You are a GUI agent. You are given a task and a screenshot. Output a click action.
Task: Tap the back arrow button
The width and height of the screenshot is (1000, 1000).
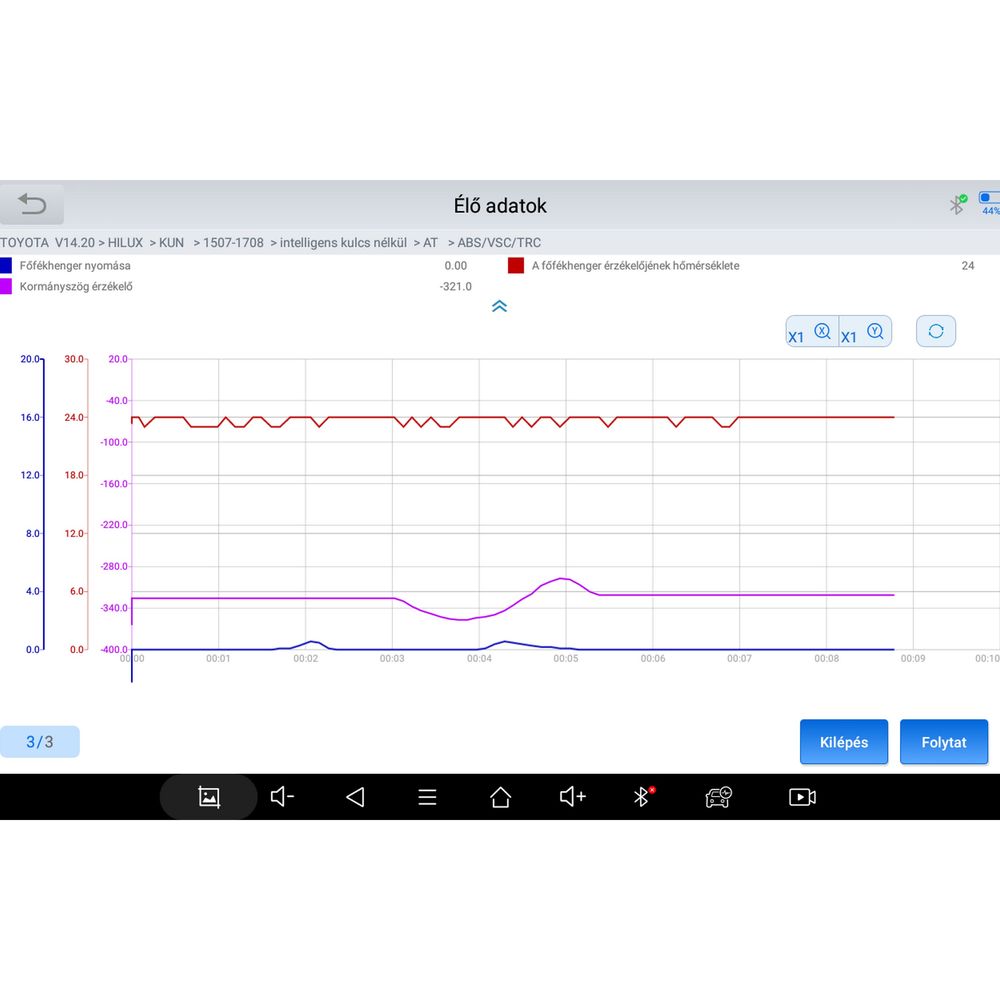click(x=32, y=205)
